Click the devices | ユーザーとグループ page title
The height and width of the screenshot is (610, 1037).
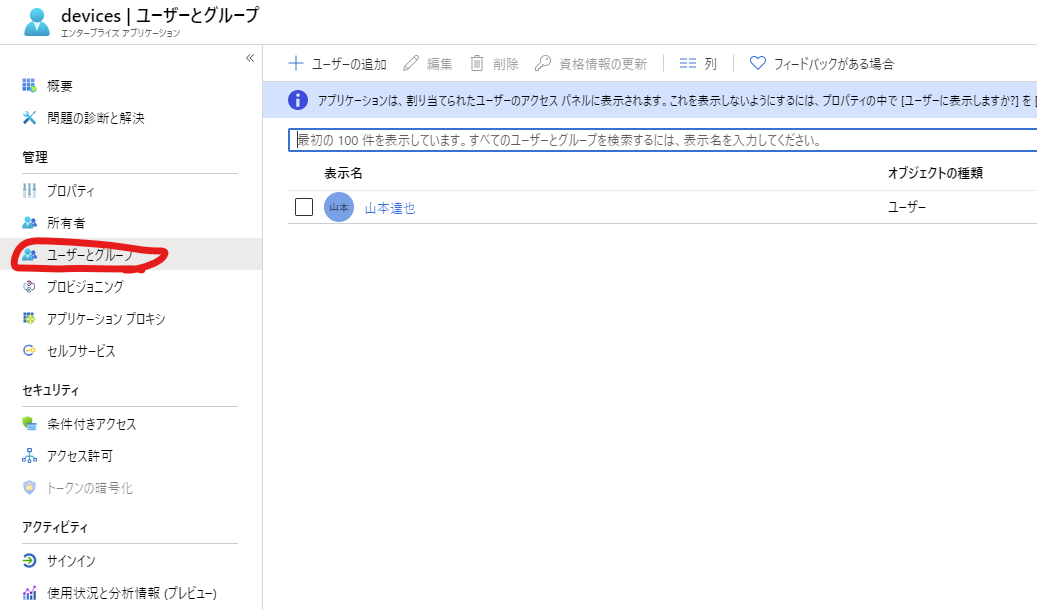(x=160, y=15)
